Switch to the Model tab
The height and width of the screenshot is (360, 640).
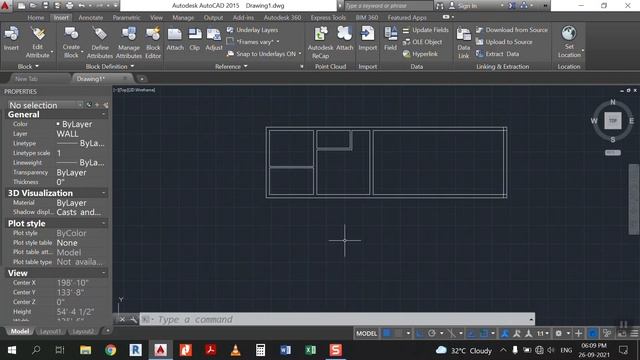(19, 331)
